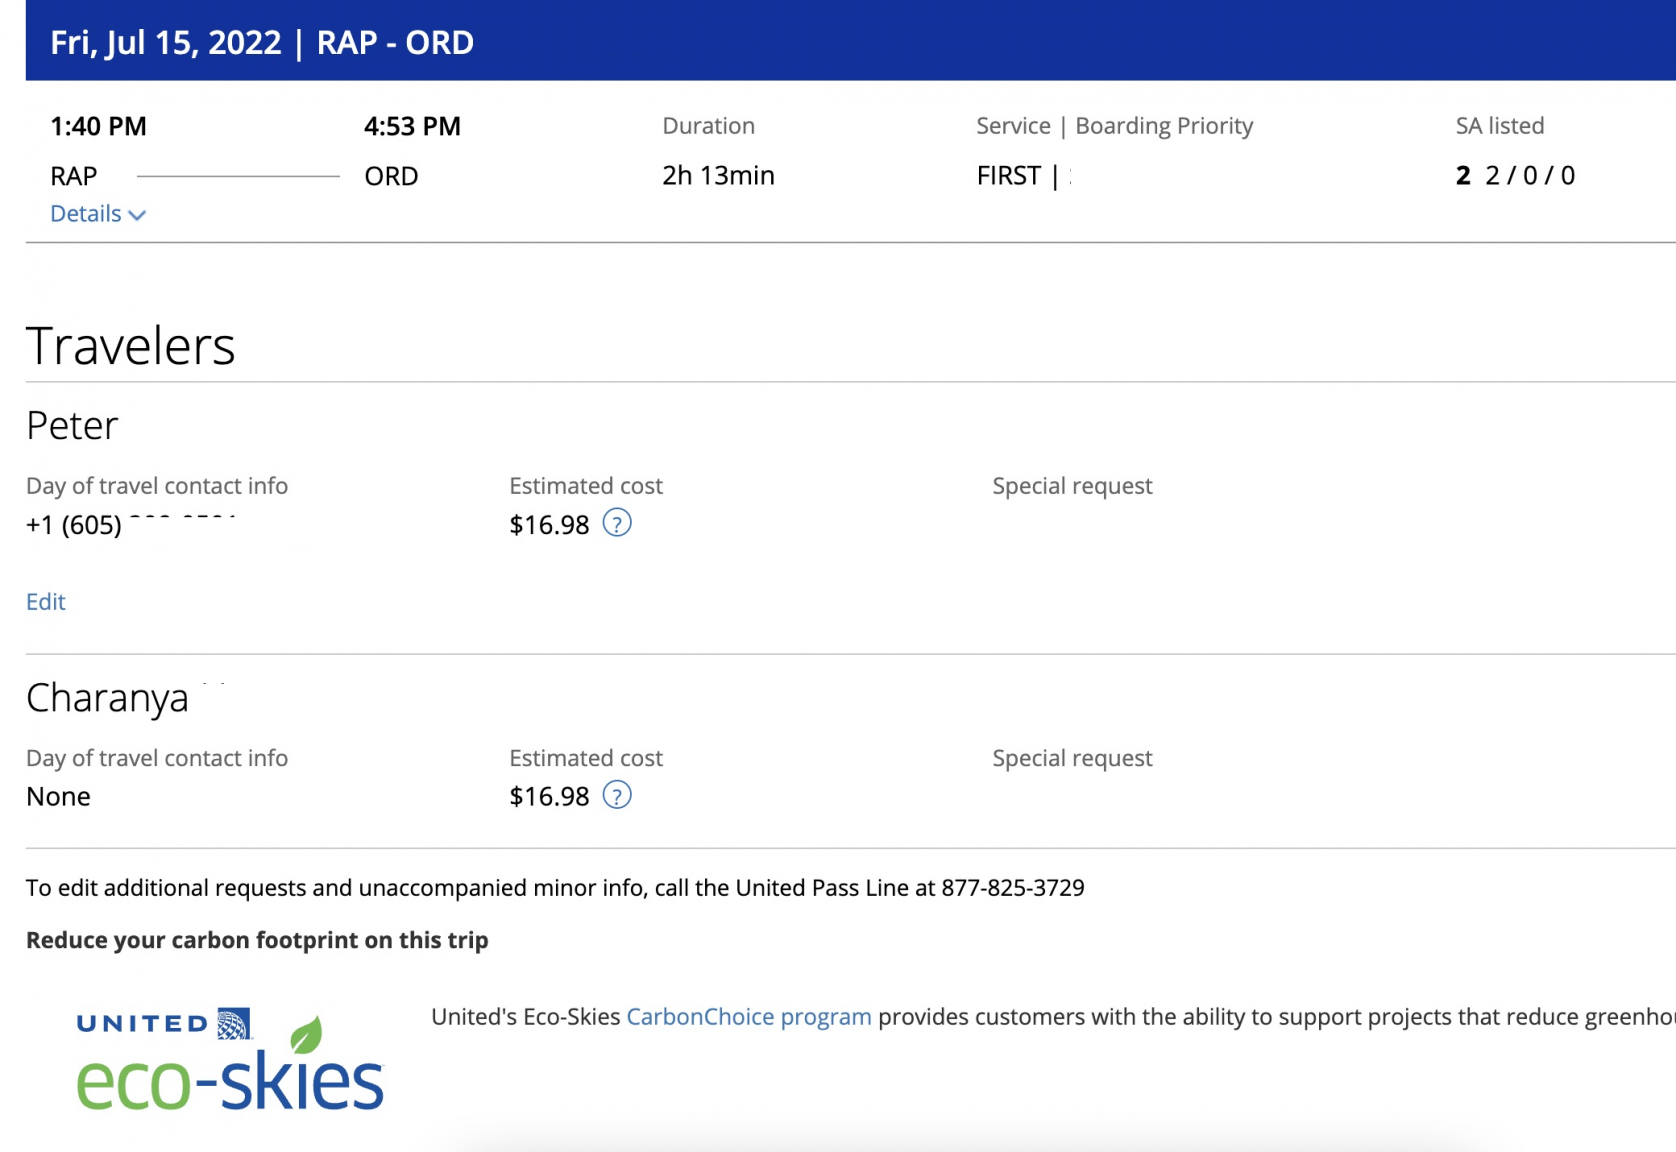Click the blue flight date header bar
Image resolution: width=1676 pixels, height=1152 pixels.
click(x=850, y=42)
